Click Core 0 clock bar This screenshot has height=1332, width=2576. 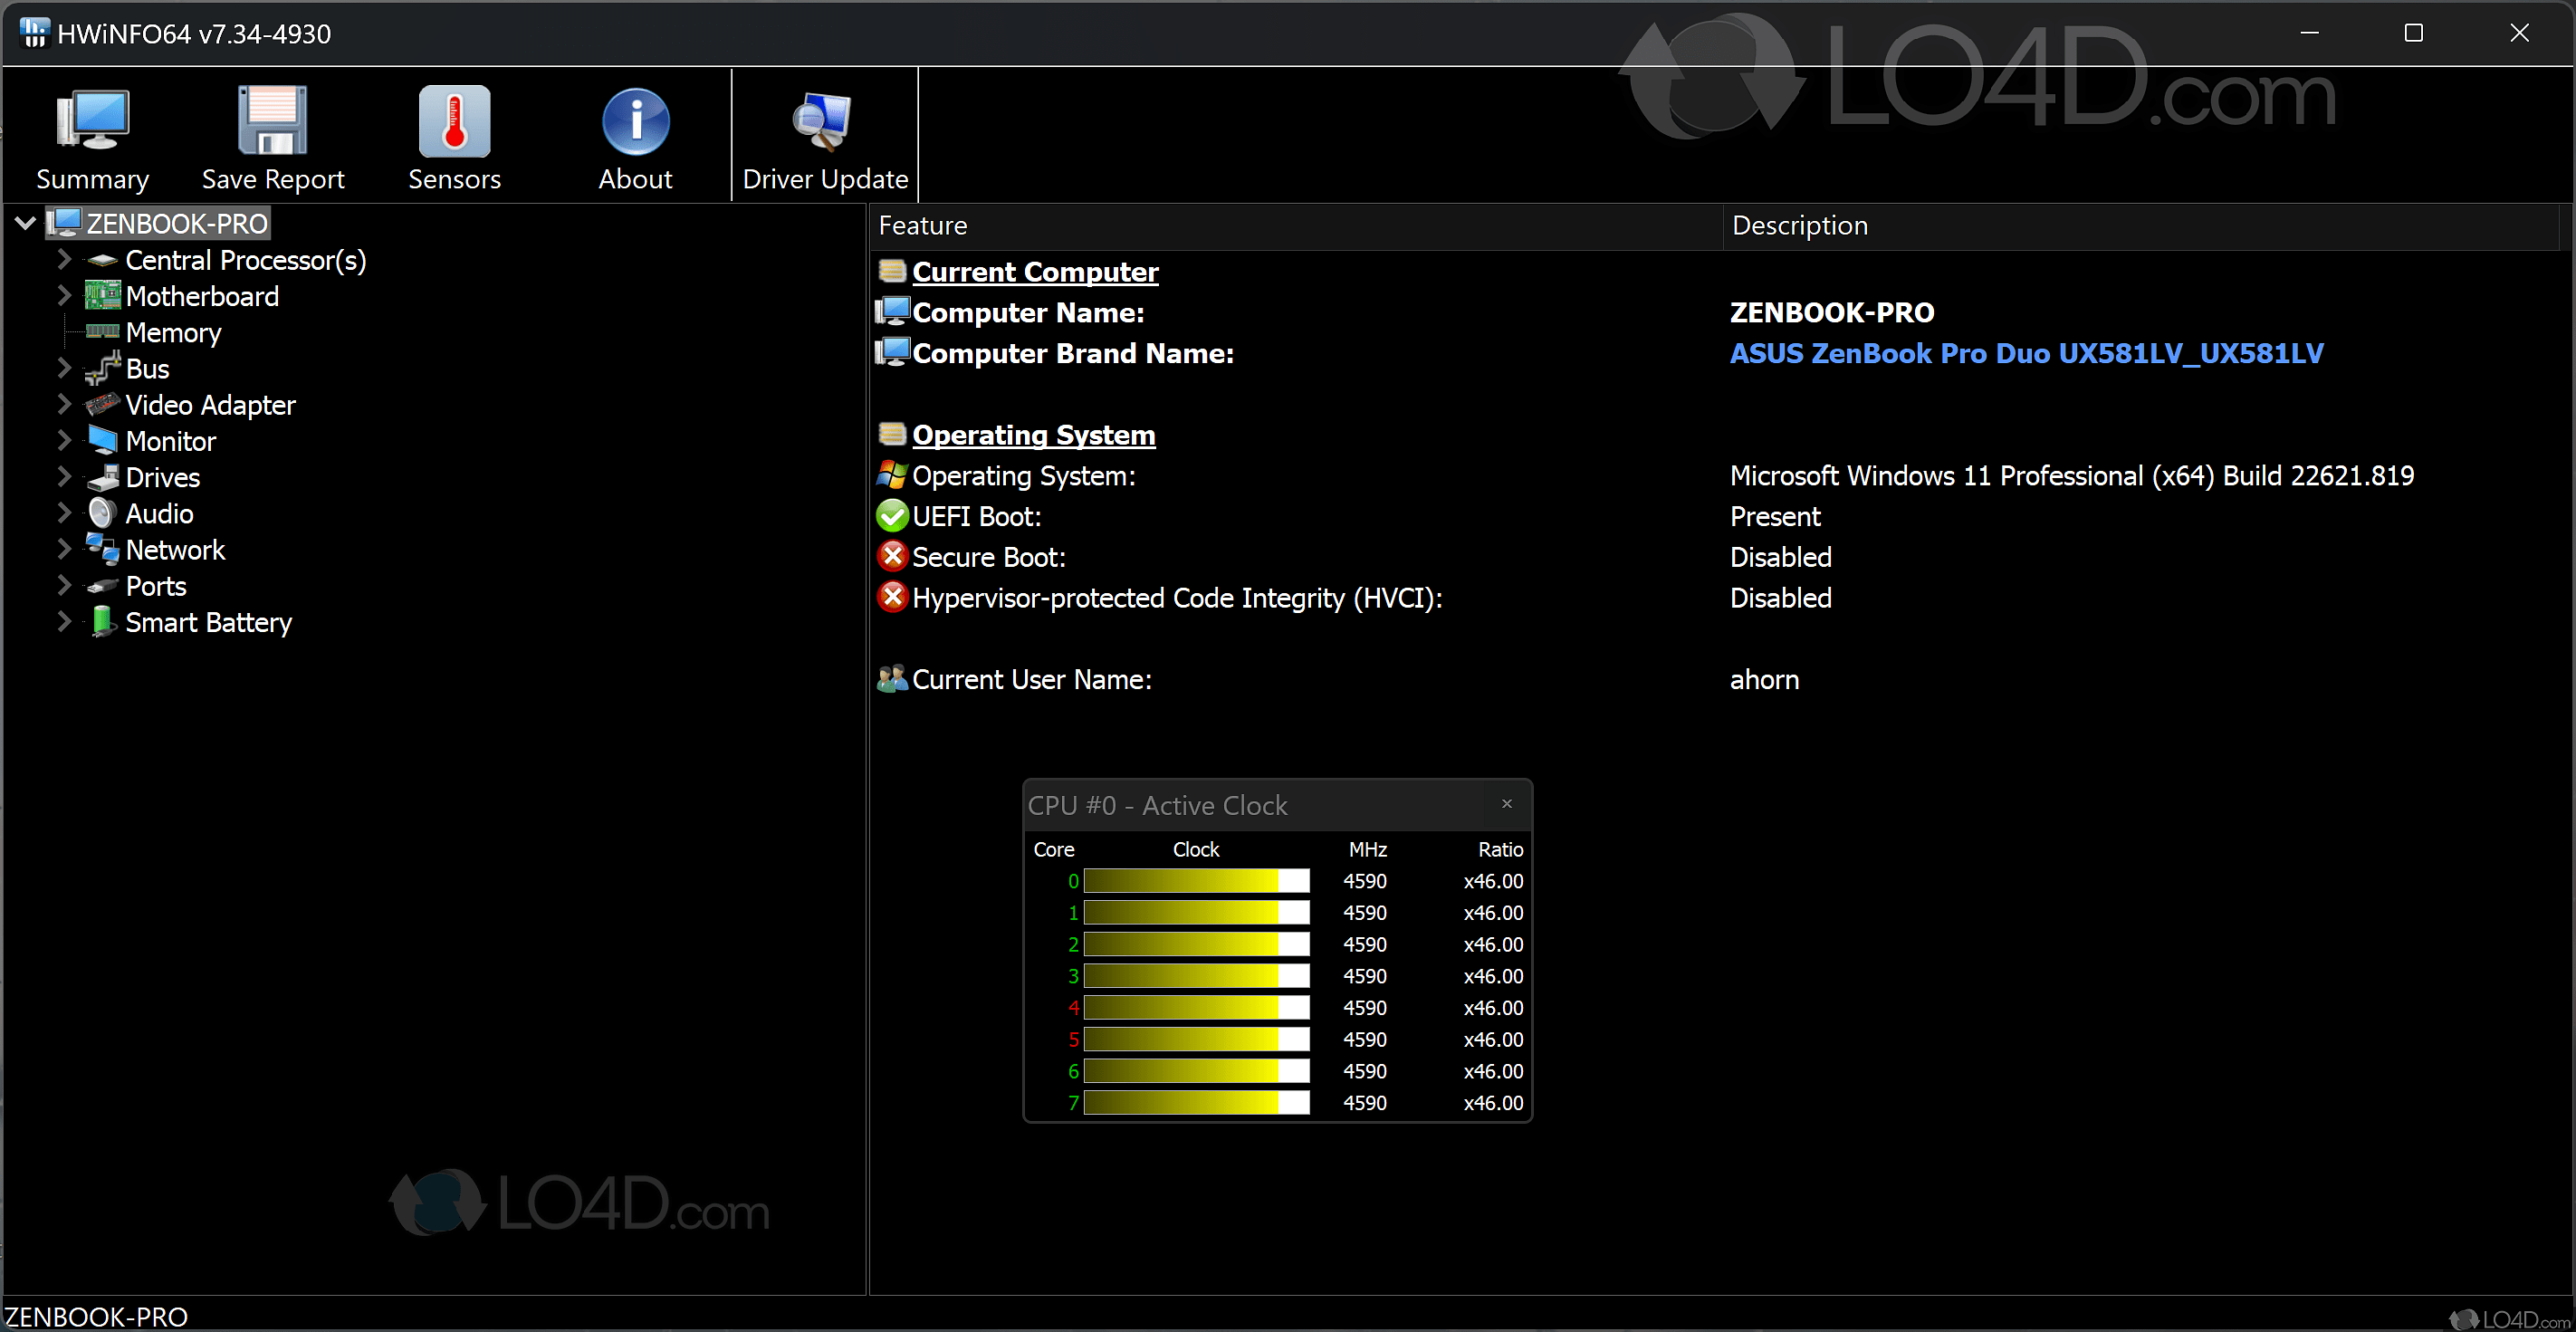1196,881
